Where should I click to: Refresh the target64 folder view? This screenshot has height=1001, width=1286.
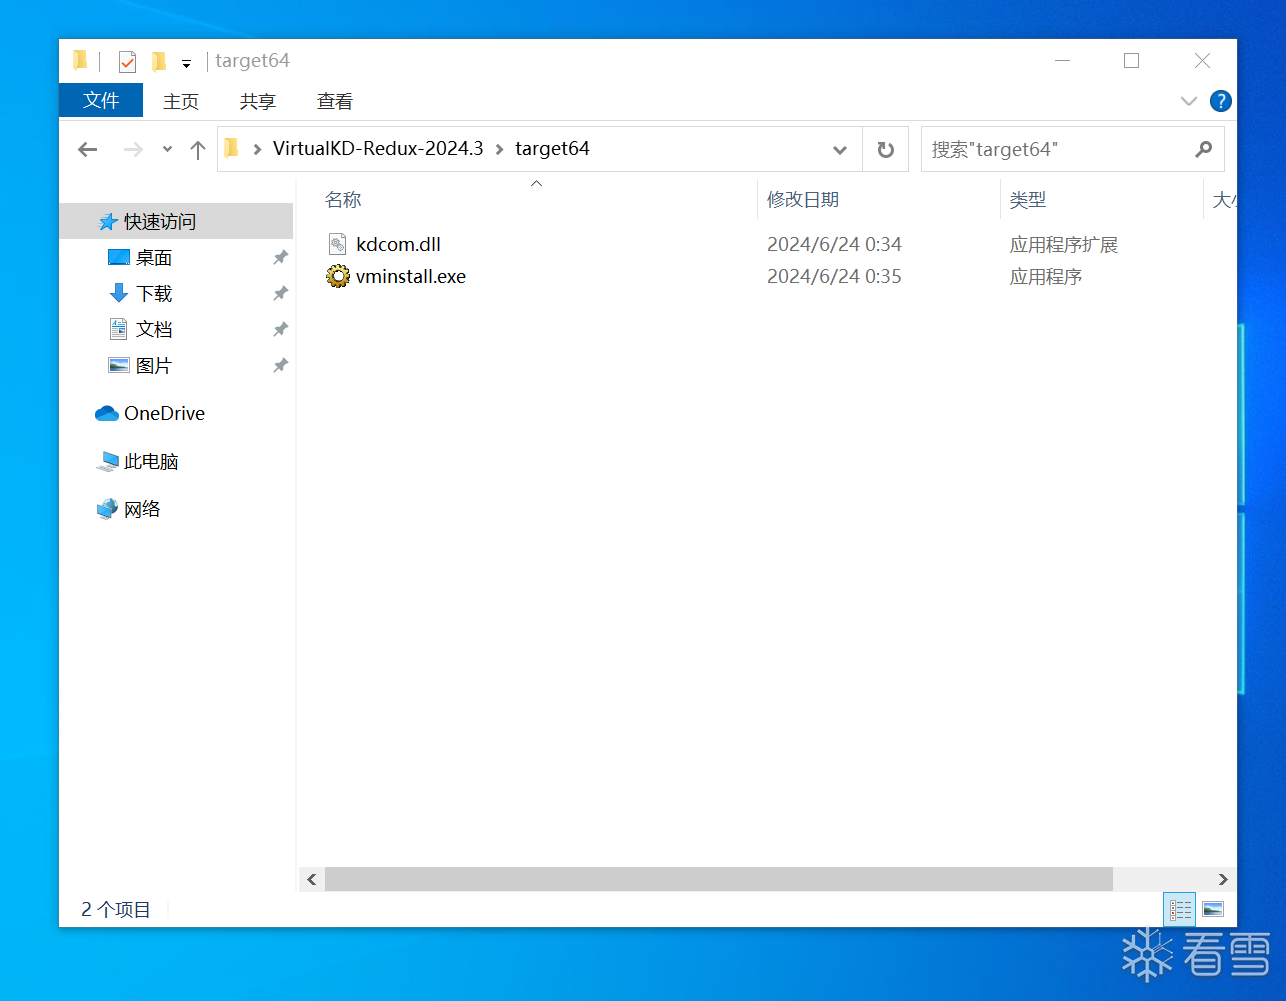tap(885, 150)
